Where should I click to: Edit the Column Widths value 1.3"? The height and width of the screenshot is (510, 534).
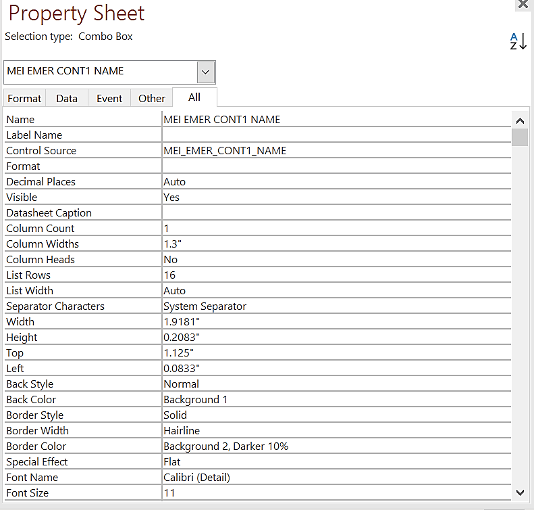[x=336, y=244]
